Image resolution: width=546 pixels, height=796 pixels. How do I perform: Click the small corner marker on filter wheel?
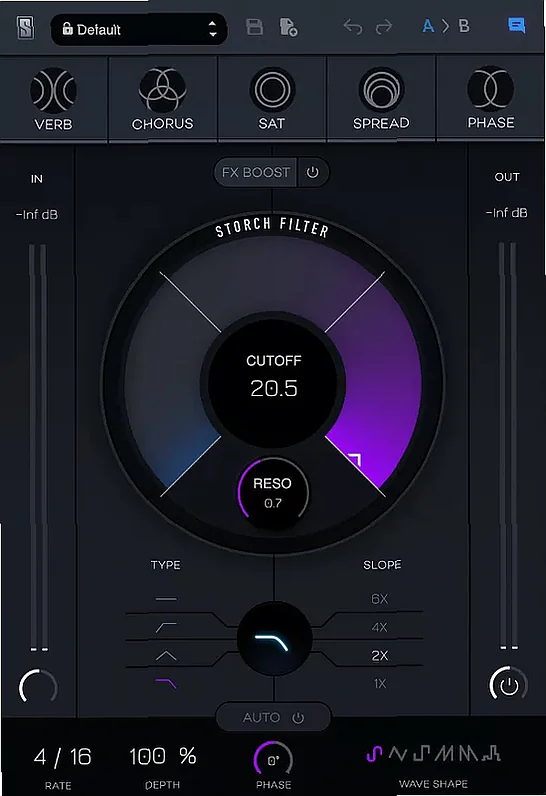coord(356,459)
